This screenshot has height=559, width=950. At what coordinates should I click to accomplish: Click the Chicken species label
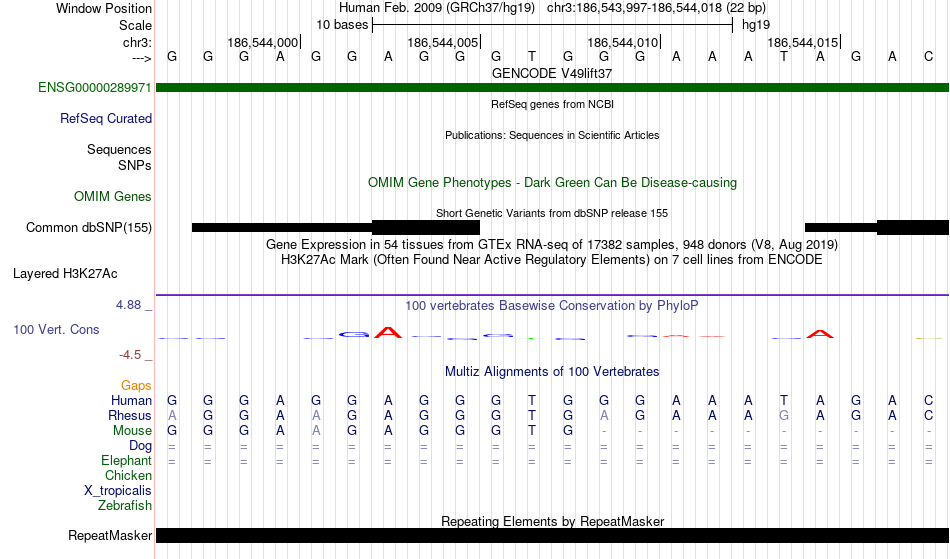(128, 476)
